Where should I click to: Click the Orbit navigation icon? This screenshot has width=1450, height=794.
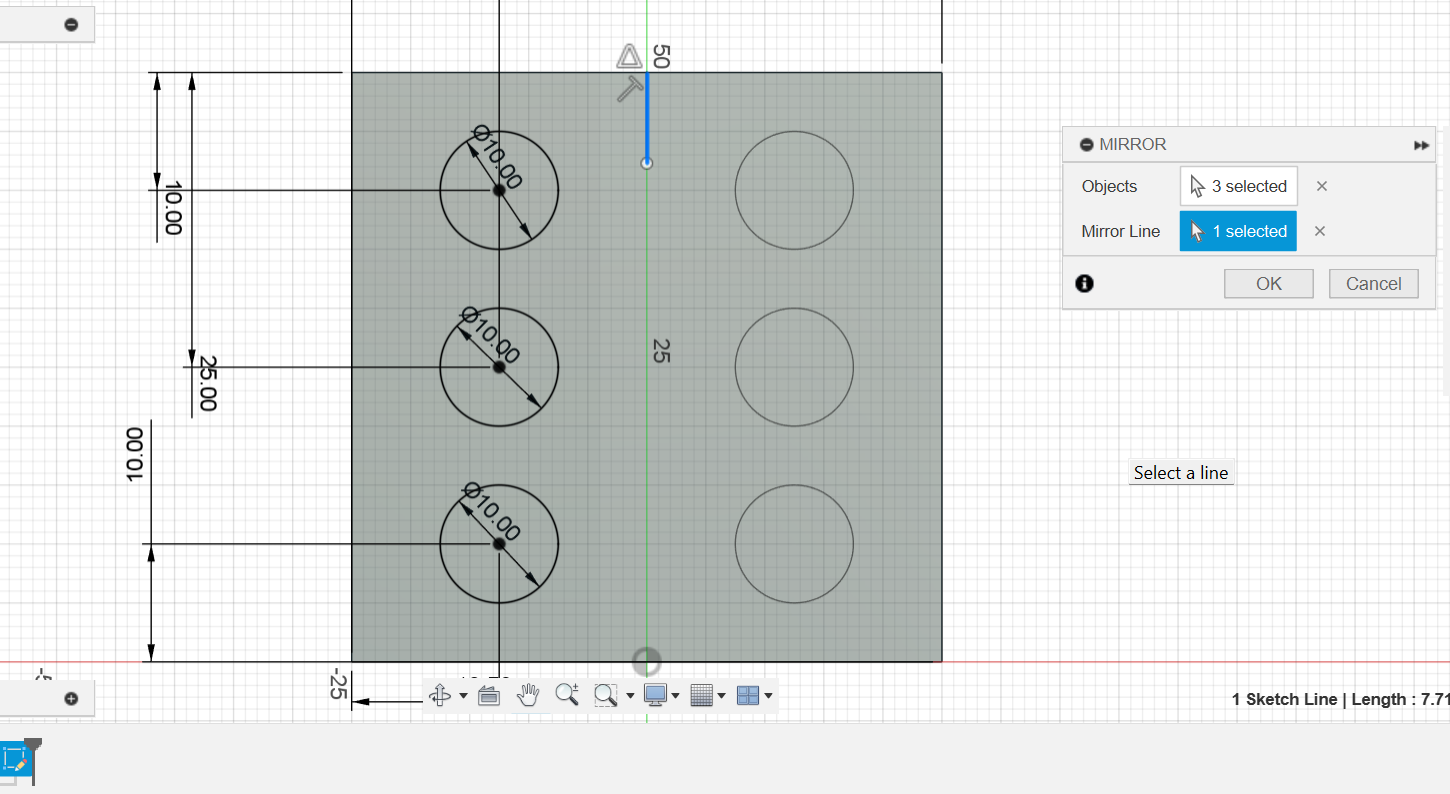click(x=440, y=695)
